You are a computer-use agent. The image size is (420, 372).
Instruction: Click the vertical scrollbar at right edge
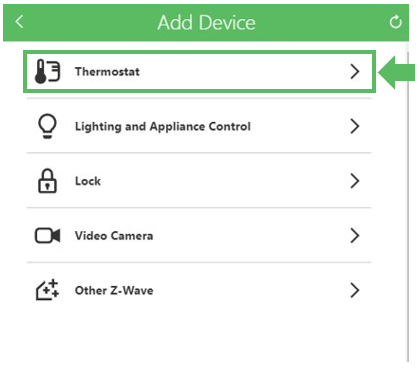tap(408, 207)
